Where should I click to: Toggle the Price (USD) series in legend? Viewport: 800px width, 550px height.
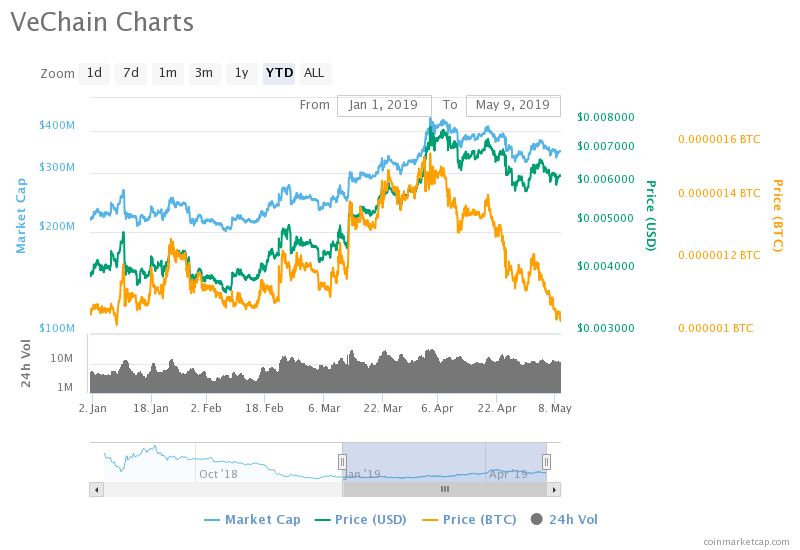(x=360, y=520)
